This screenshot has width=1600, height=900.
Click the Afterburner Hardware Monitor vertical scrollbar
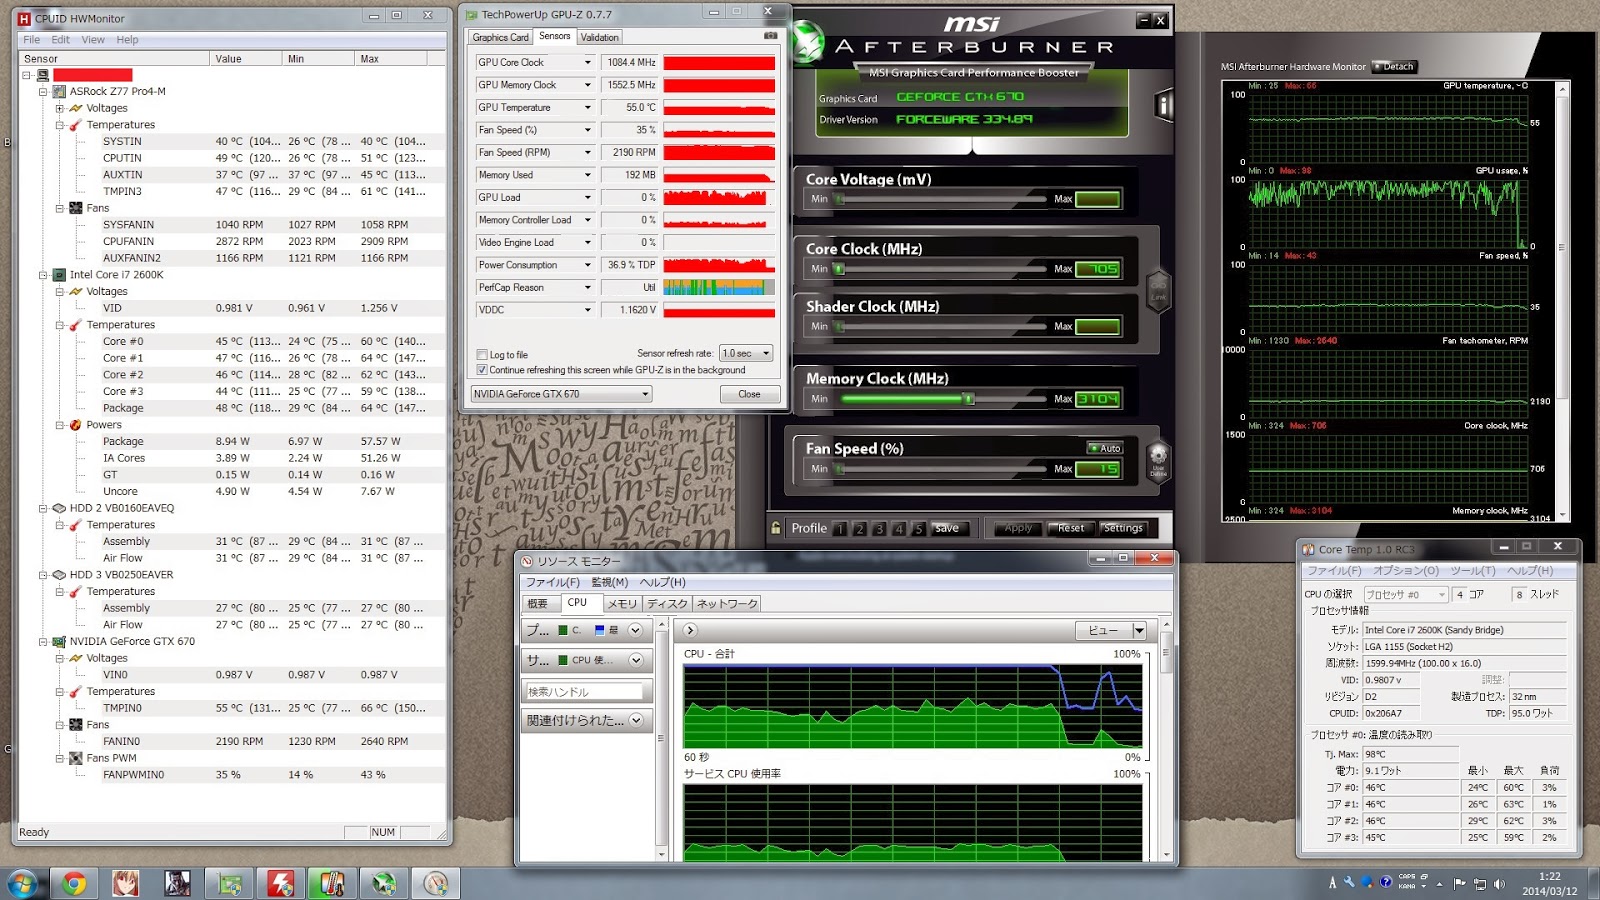pos(1562,300)
